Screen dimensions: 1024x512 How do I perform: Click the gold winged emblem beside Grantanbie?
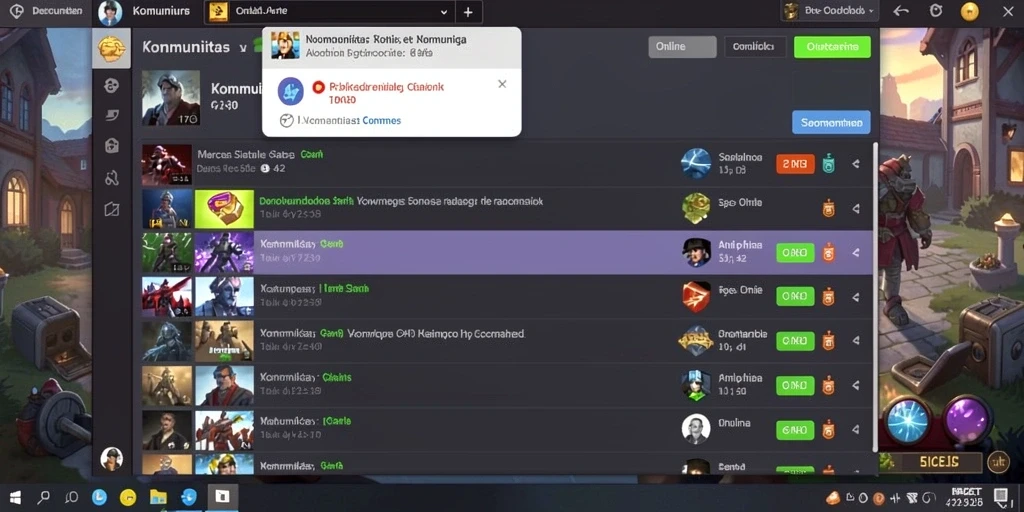point(696,340)
